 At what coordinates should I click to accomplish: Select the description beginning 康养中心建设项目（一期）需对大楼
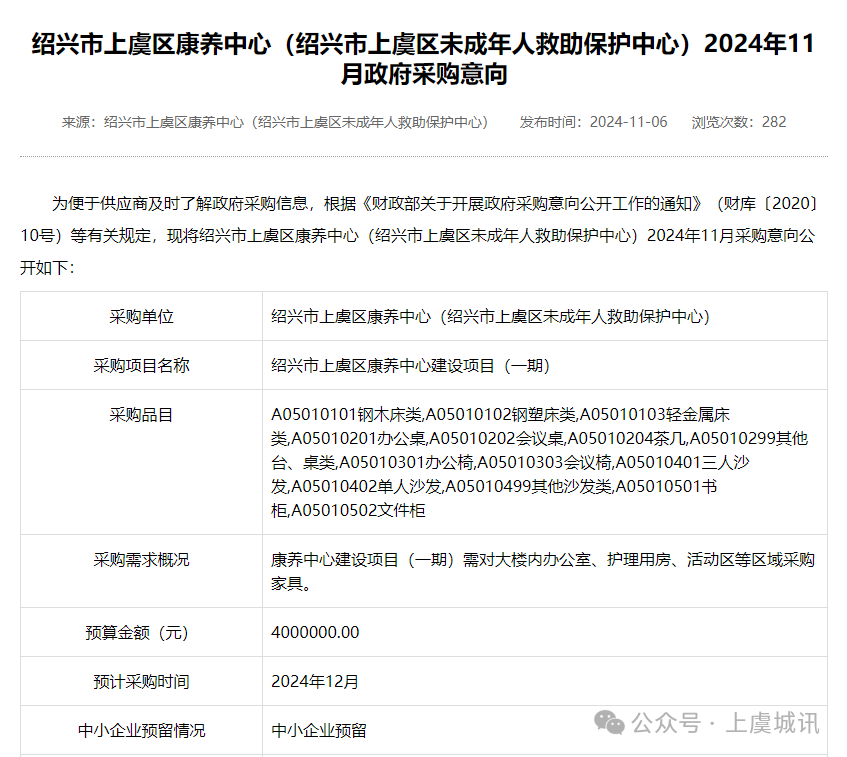click(543, 572)
